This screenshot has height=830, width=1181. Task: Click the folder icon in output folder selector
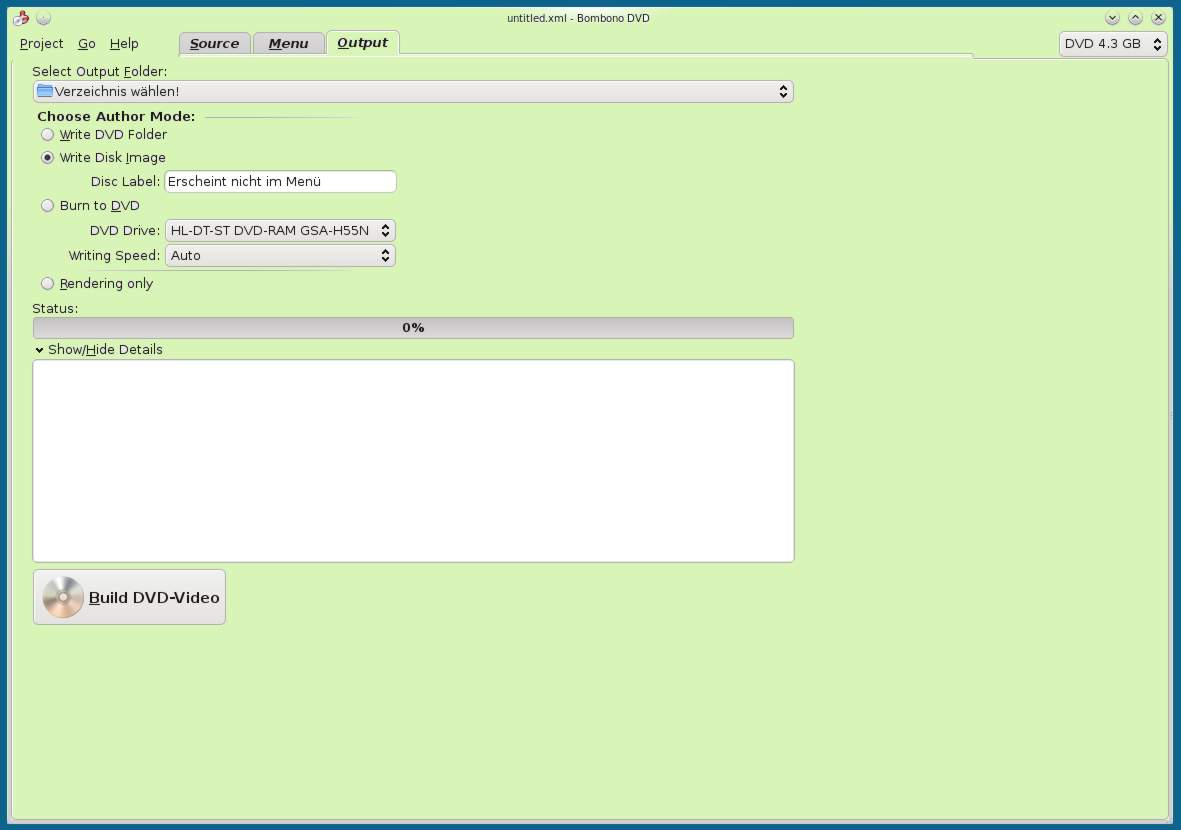coord(45,91)
